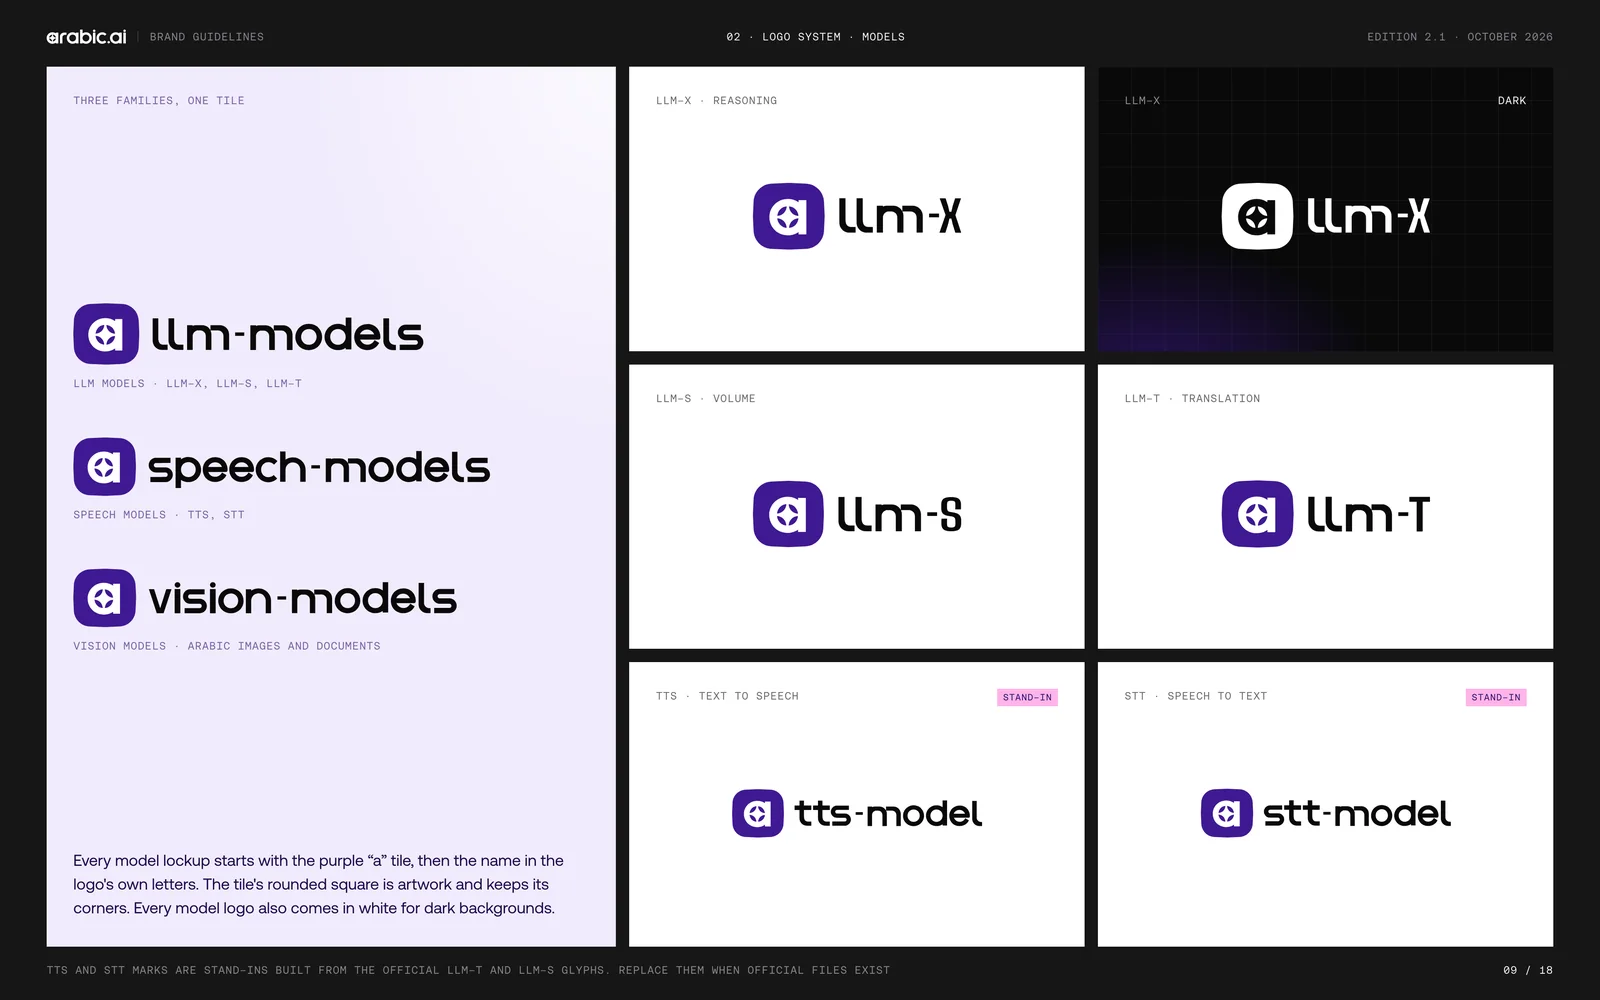Click 'LLM MODELS · LLM-X, LLM-S, LLM-T' caption
The image size is (1600, 1000).
[187, 384]
